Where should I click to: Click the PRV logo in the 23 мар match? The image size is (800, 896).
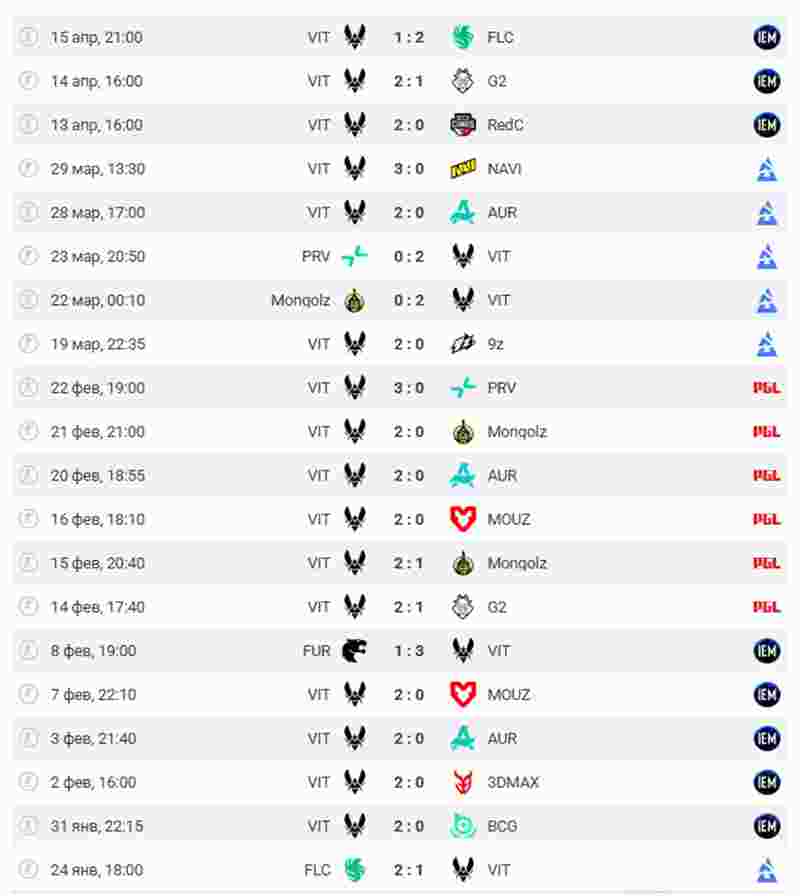click(x=354, y=257)
